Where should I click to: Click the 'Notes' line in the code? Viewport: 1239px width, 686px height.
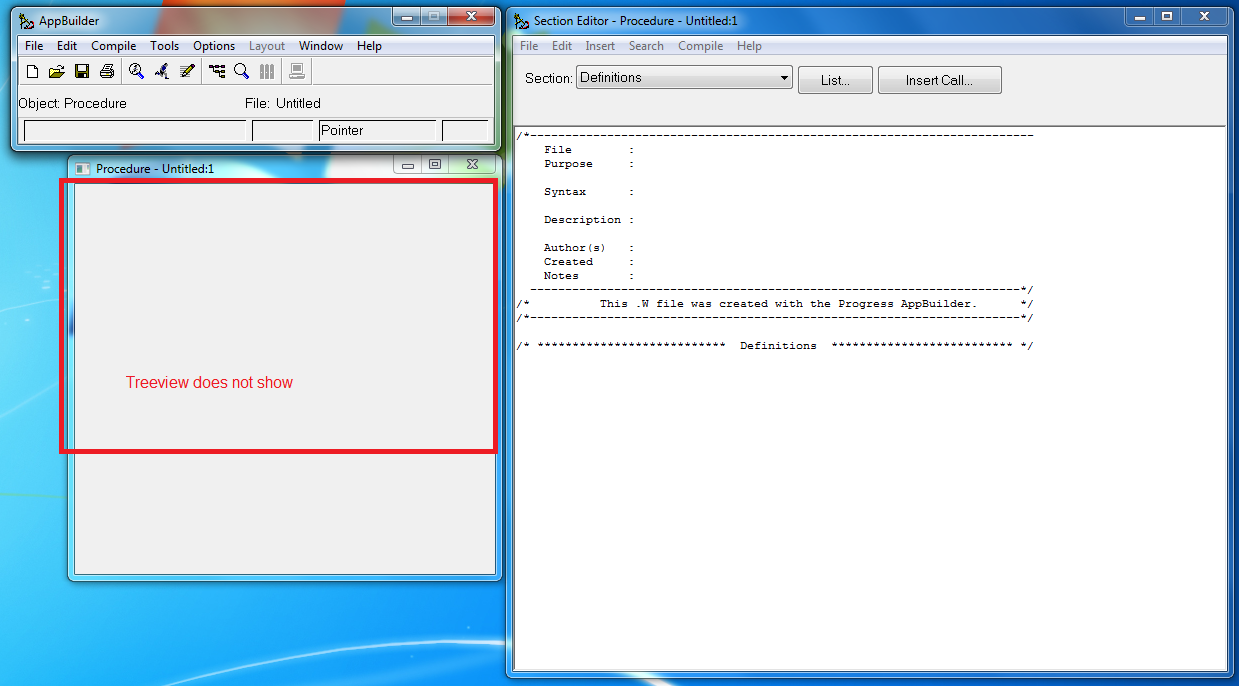tap(589, 276)
